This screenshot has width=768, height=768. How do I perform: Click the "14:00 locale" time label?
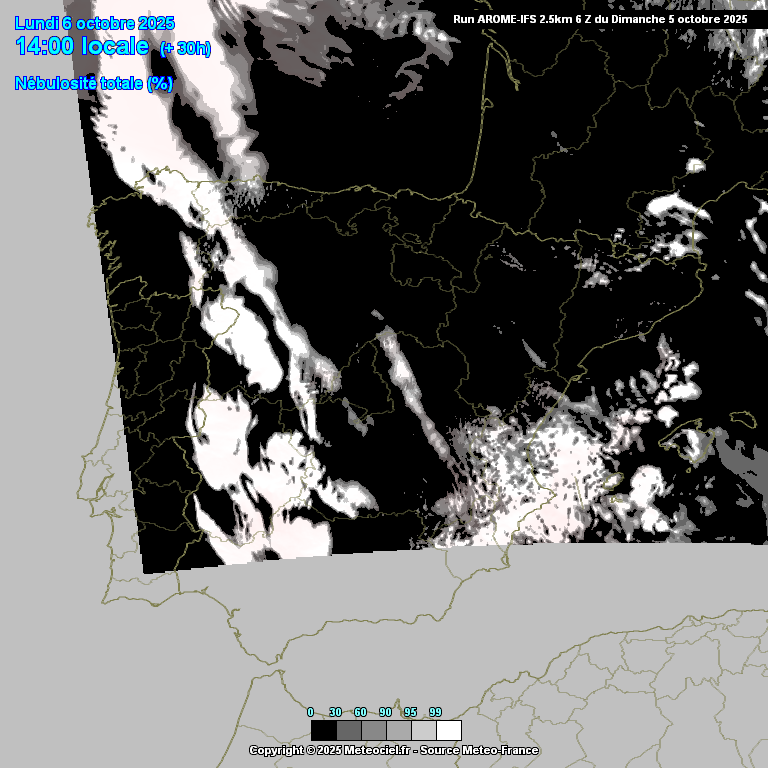(x=83, y=47)
